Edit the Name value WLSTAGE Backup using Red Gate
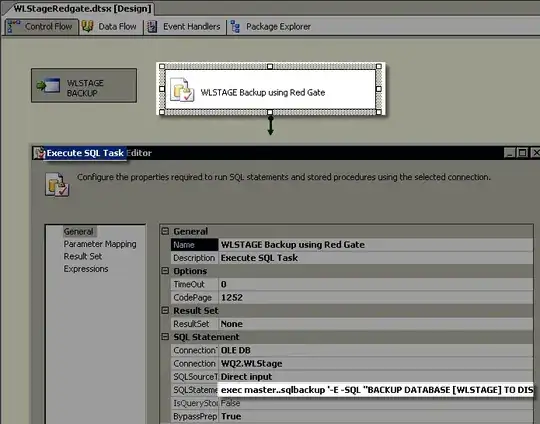Image resolution: width=540 pixels, height=424 pixels. (376, 245)
